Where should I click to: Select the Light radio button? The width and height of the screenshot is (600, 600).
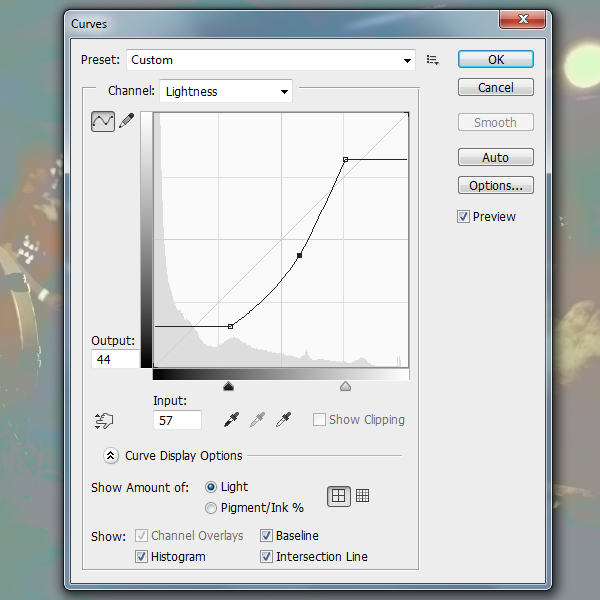(x=211, y=487)
